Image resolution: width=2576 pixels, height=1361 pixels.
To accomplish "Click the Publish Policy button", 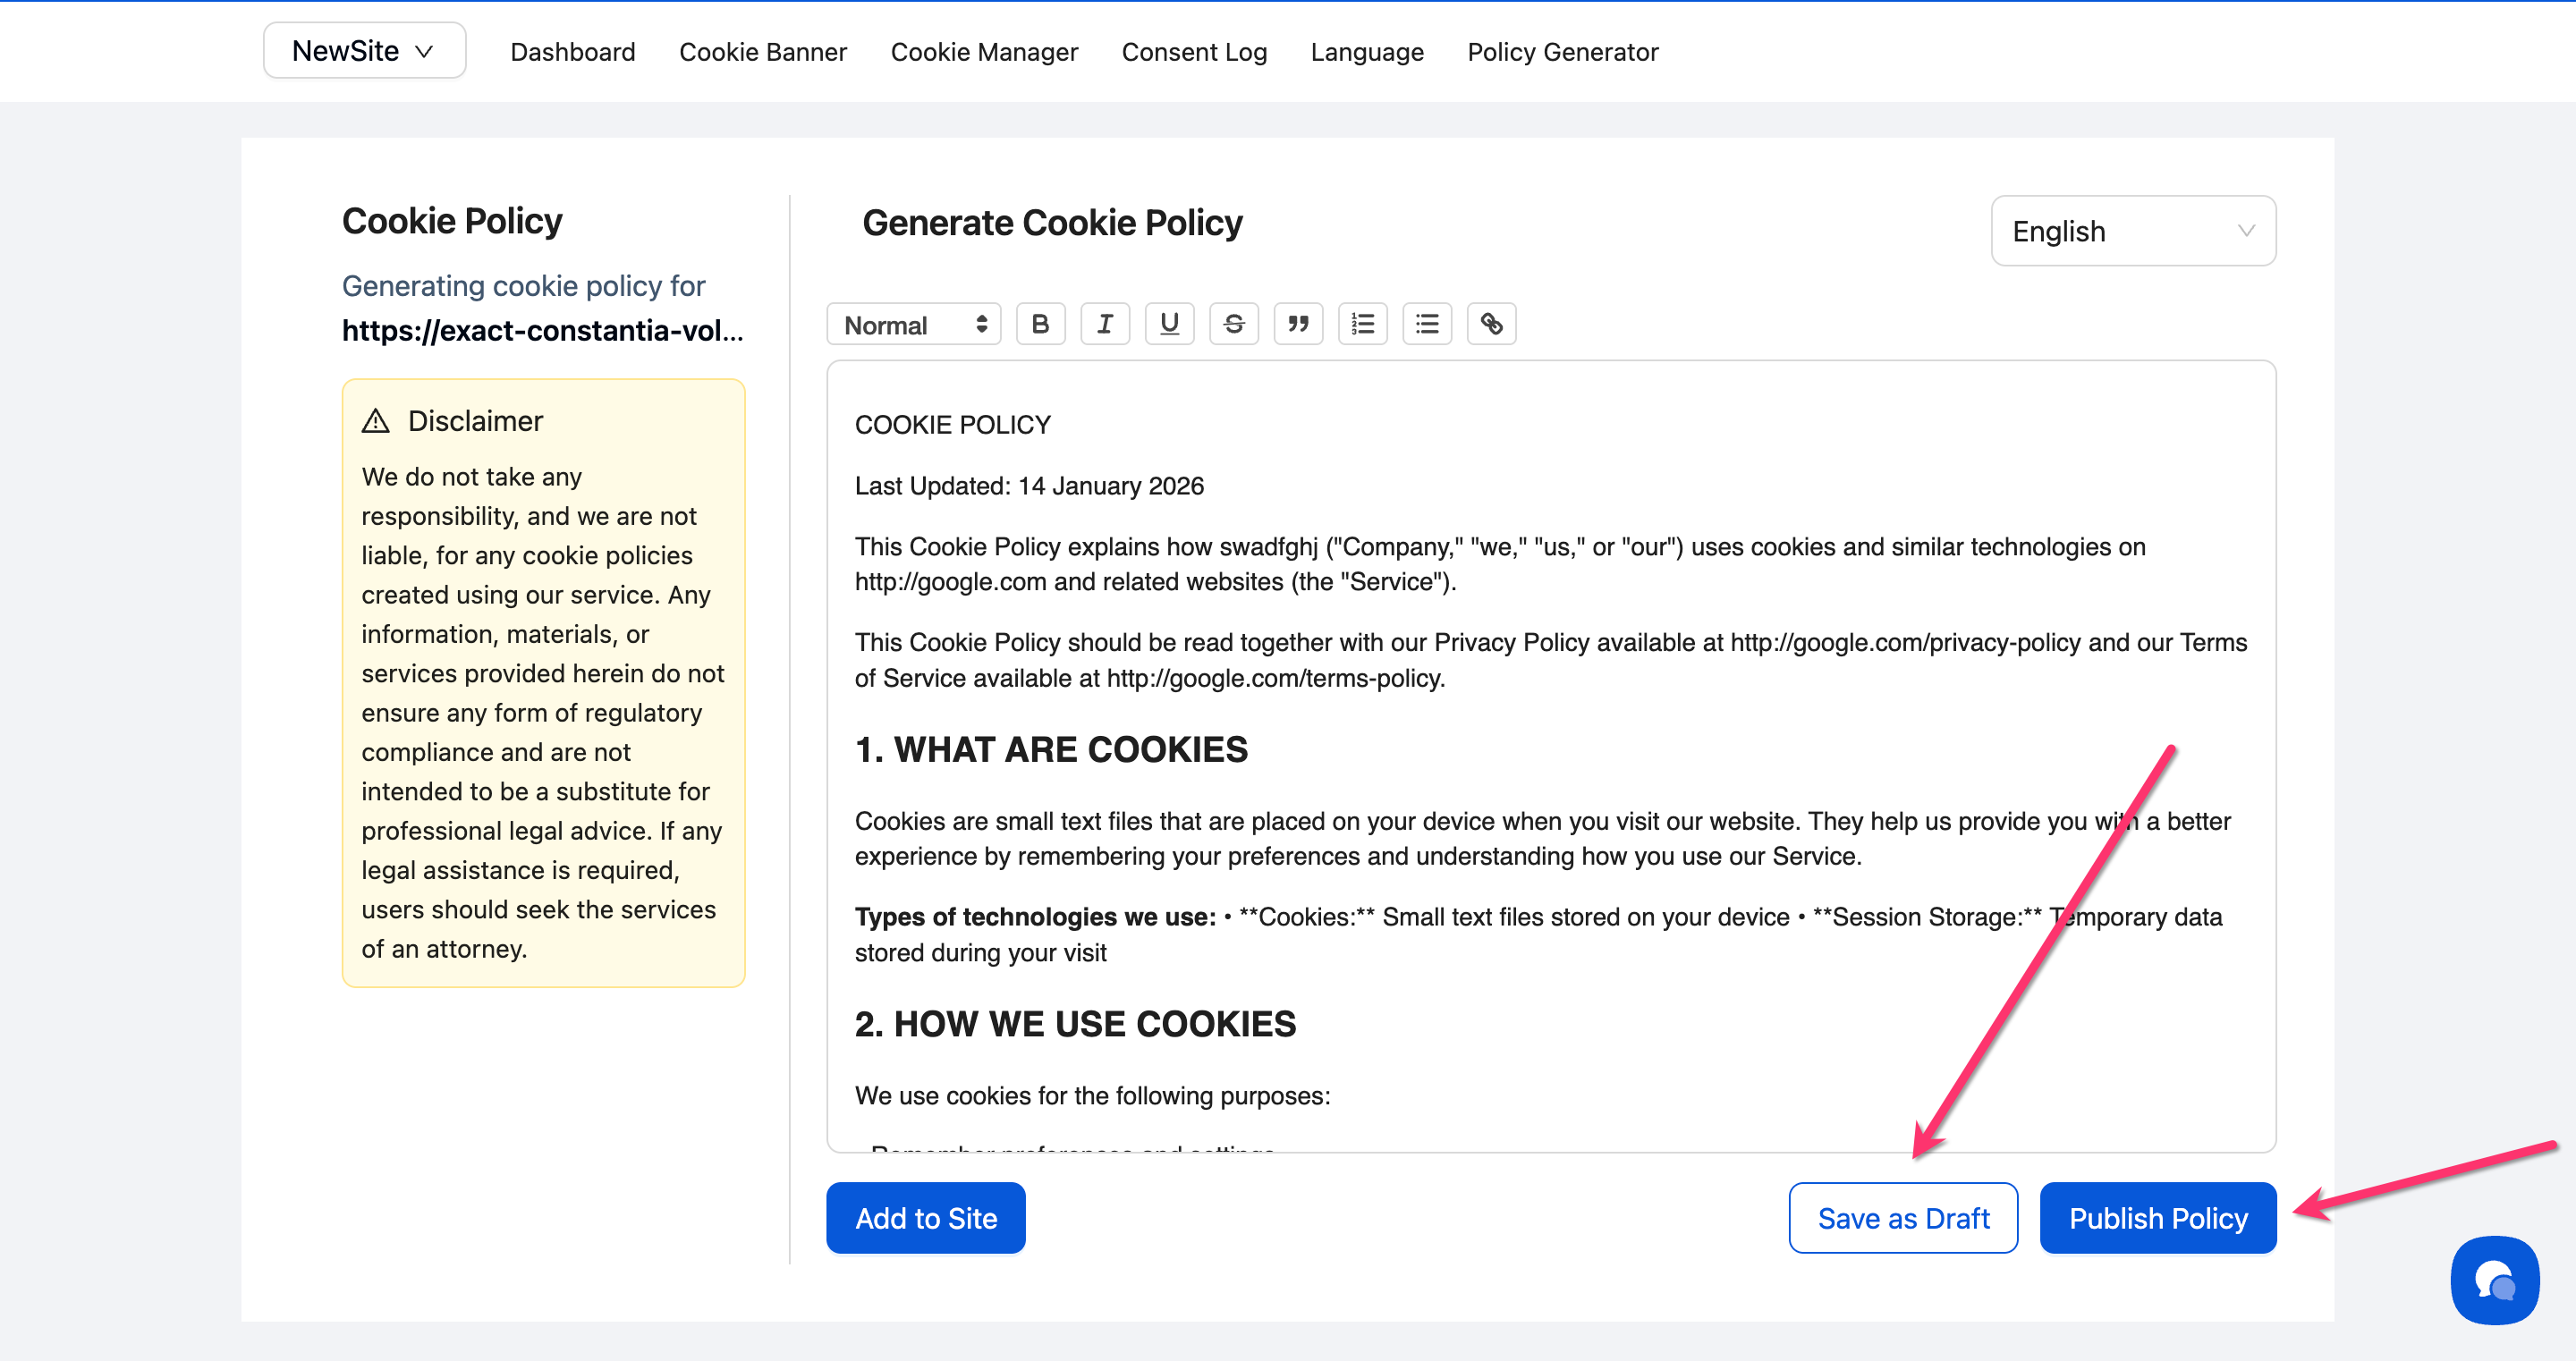I will point(2157,1217).
